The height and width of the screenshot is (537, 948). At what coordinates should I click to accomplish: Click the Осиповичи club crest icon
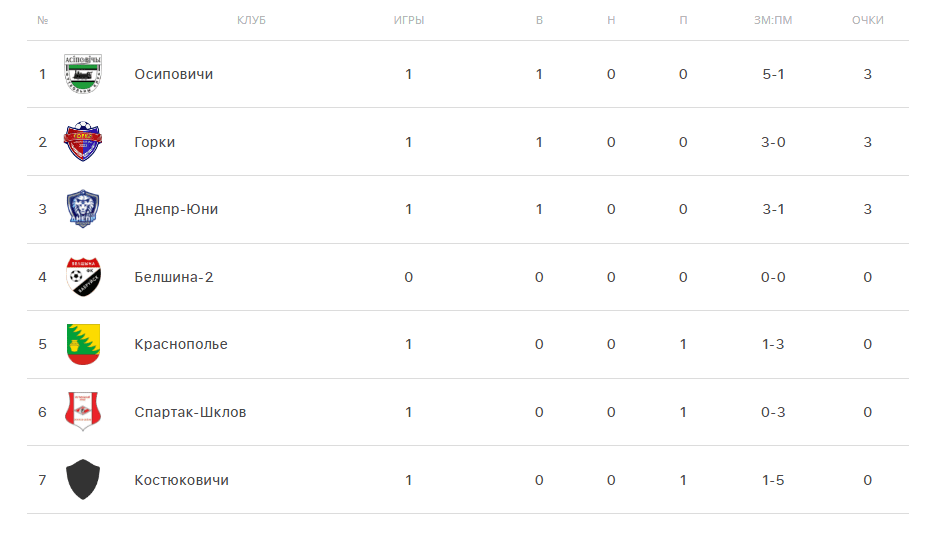click(83, 74)
